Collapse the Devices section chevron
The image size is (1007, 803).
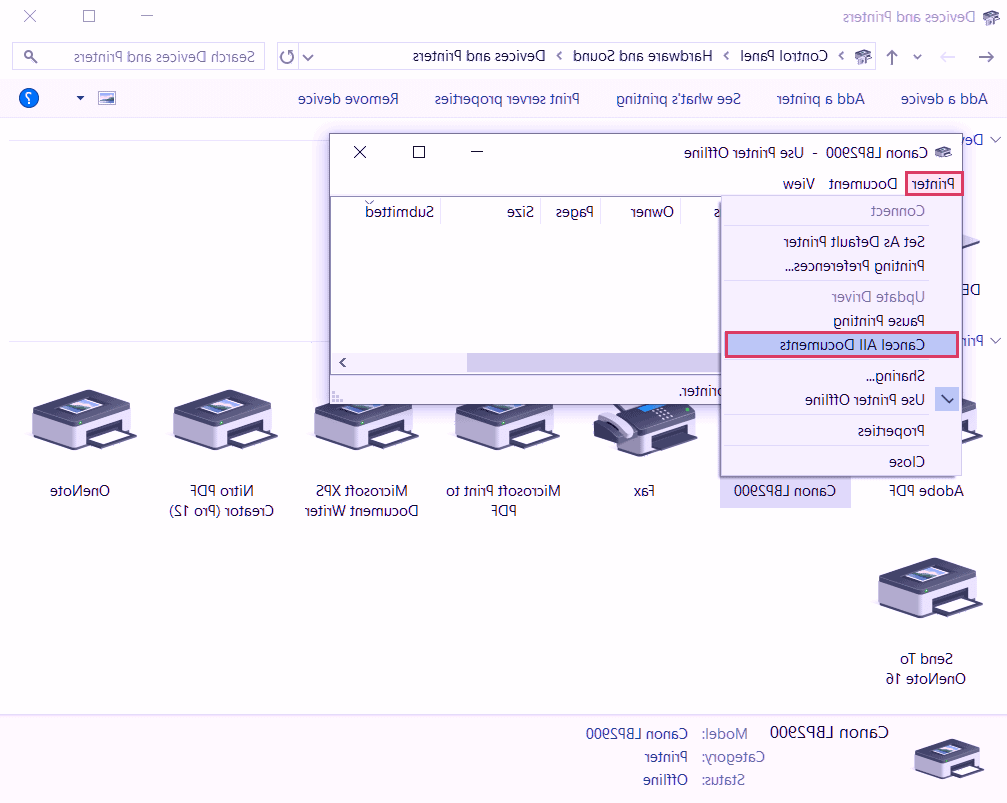coord(995,139)
